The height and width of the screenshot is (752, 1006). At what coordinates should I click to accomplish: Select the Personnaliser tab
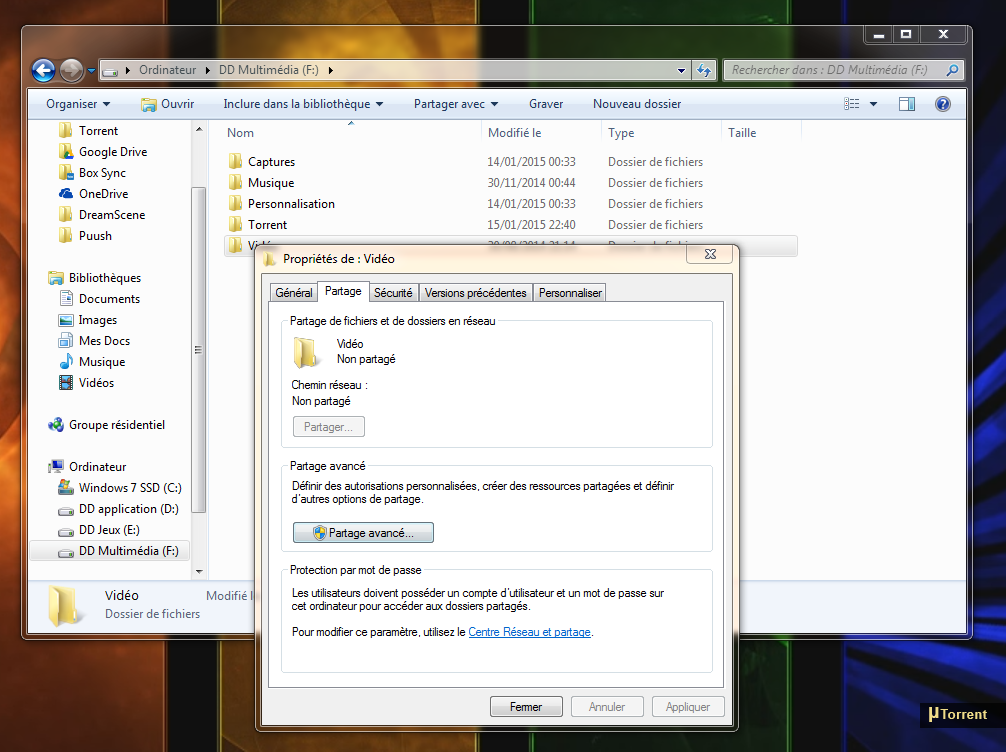(570, 293)
